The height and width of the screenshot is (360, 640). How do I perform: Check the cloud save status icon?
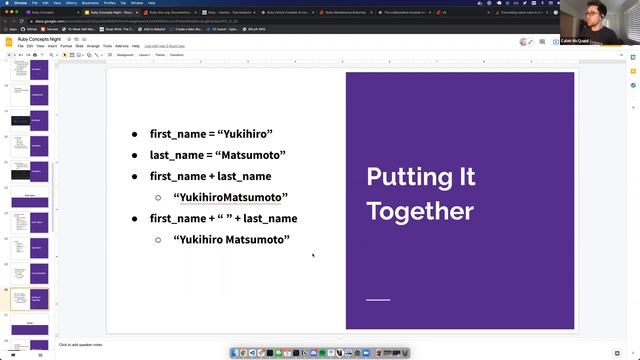pyautogui.click(x=84, y=39)
